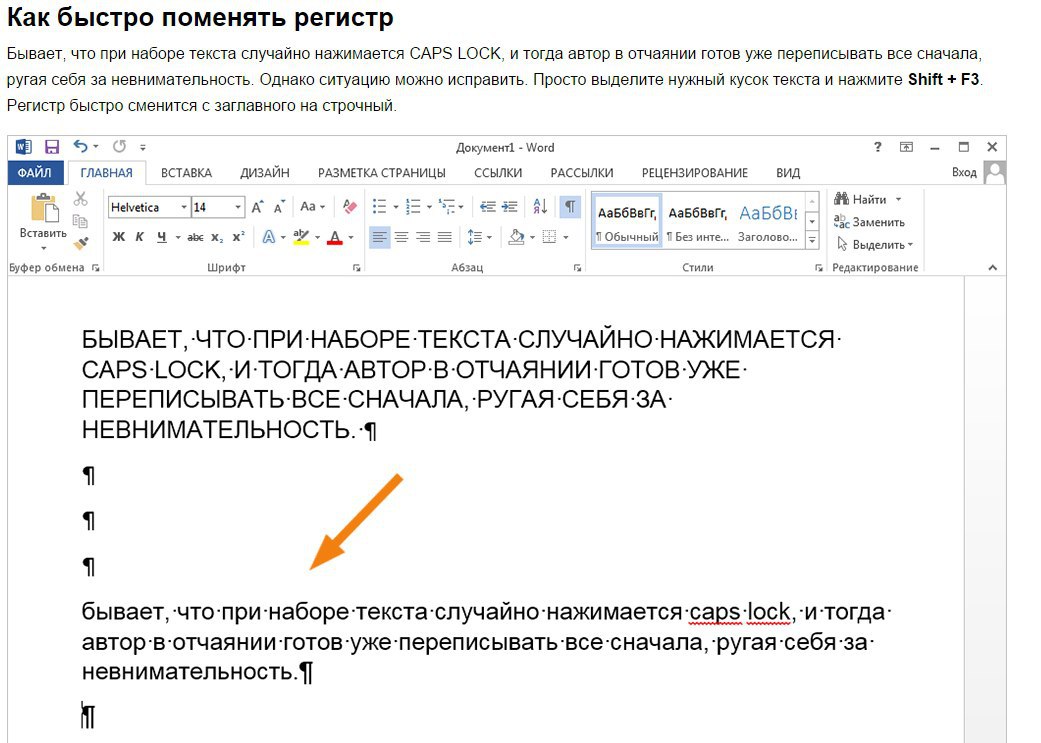Apply the Без инте... style

(x=698, y=222)
